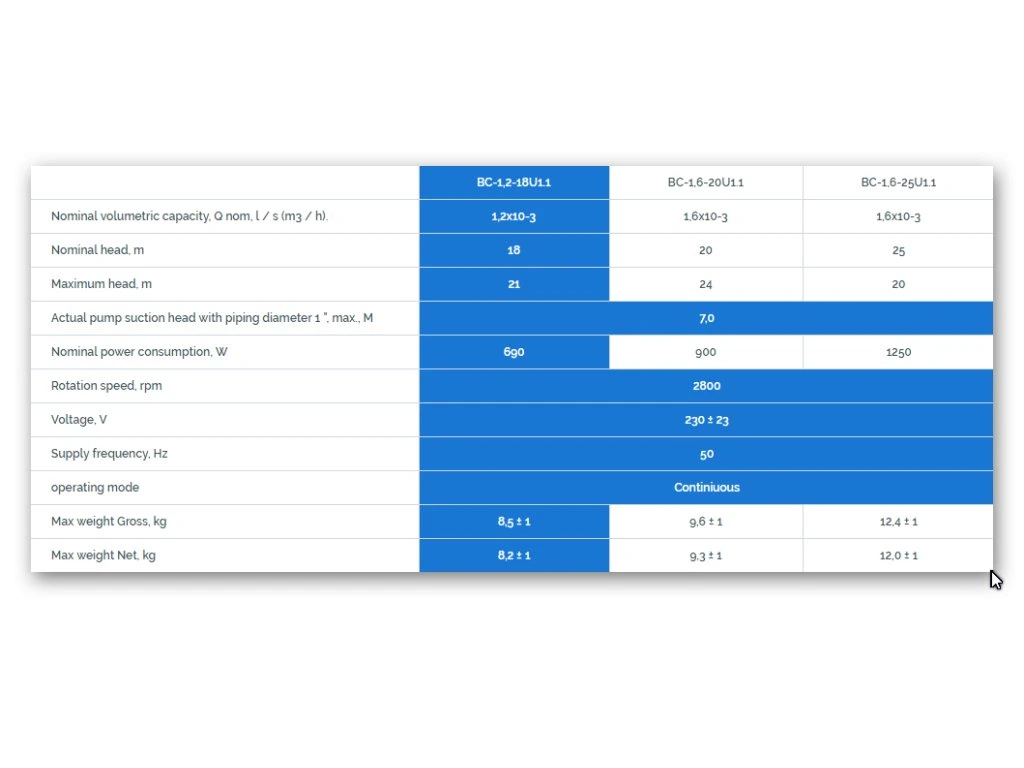The height and width of the screenshot is (768, 1024).
Task: Click the Maximum head, m row label
Action: (x=101, y=284)
